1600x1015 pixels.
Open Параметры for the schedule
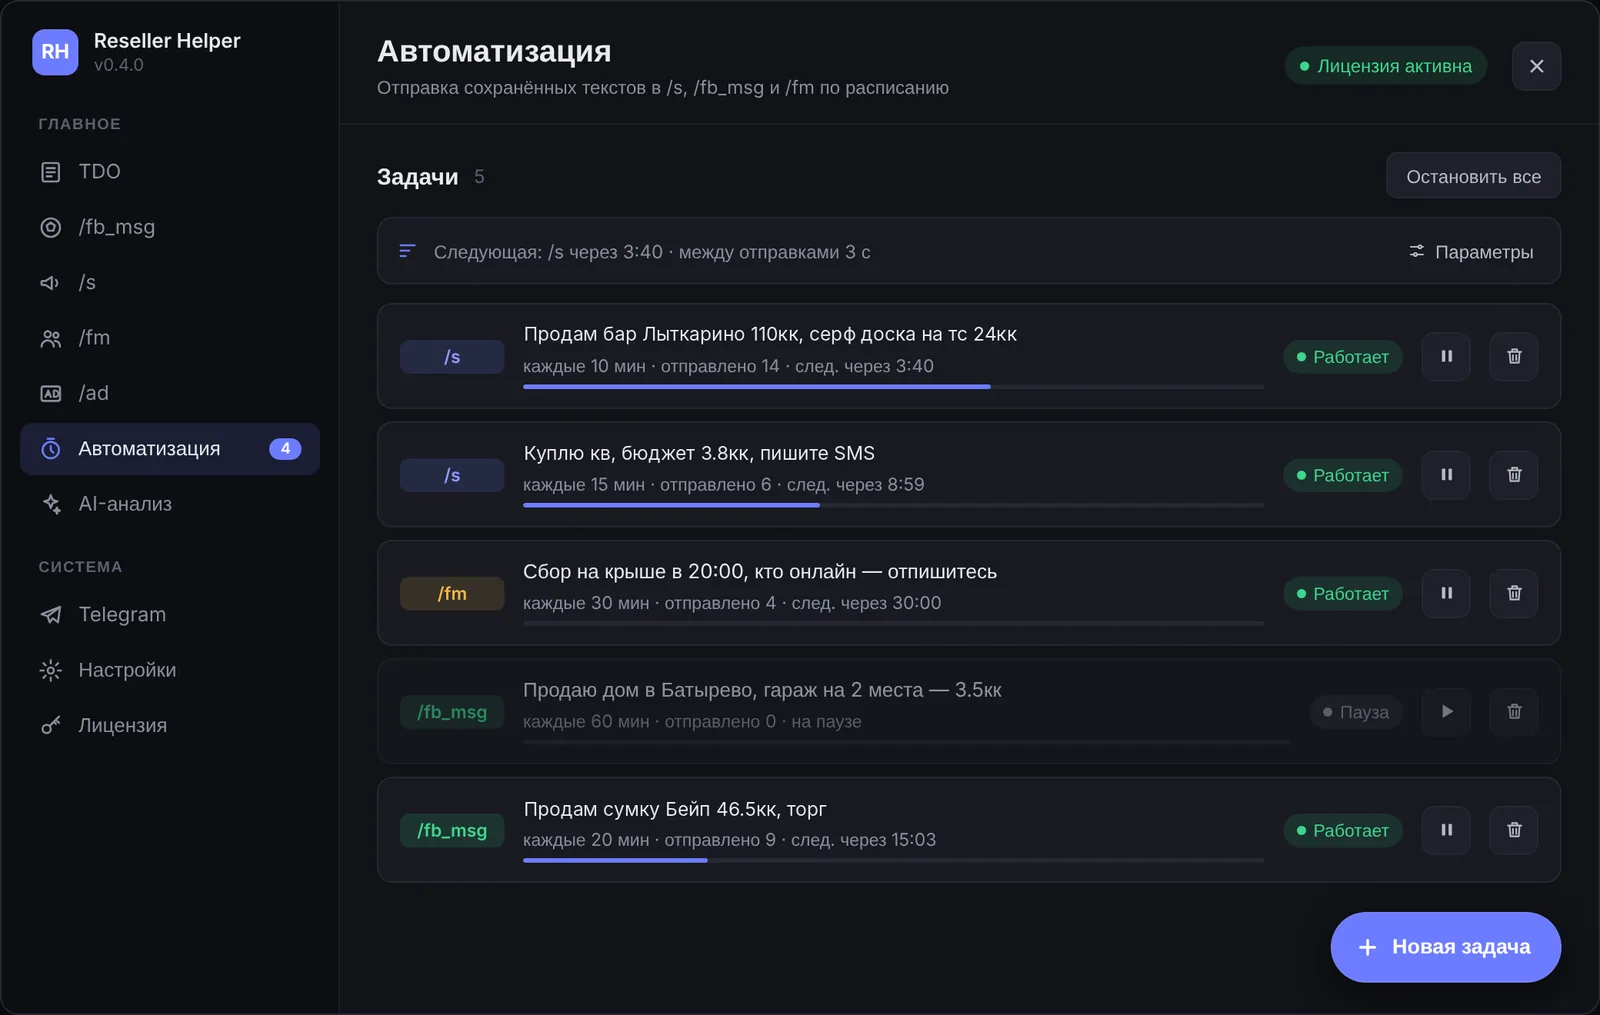(1471, 252)
